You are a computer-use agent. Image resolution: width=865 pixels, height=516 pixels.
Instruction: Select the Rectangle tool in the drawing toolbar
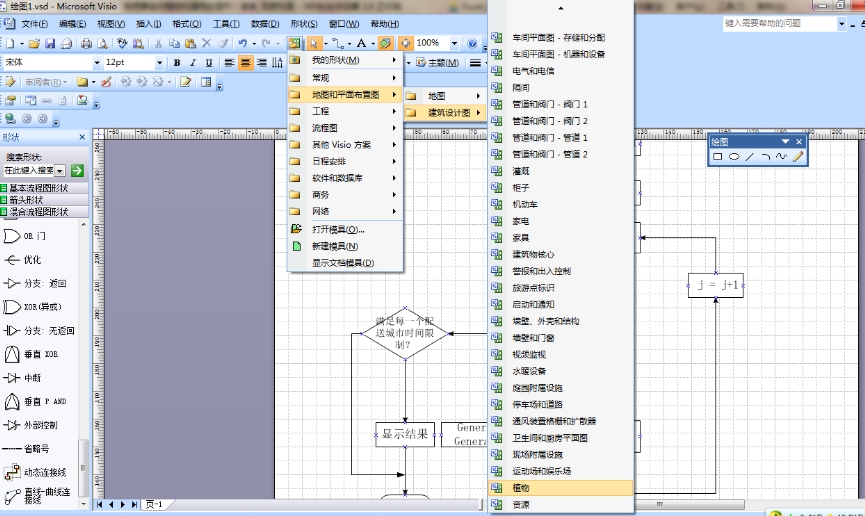(x=718, y=157)
